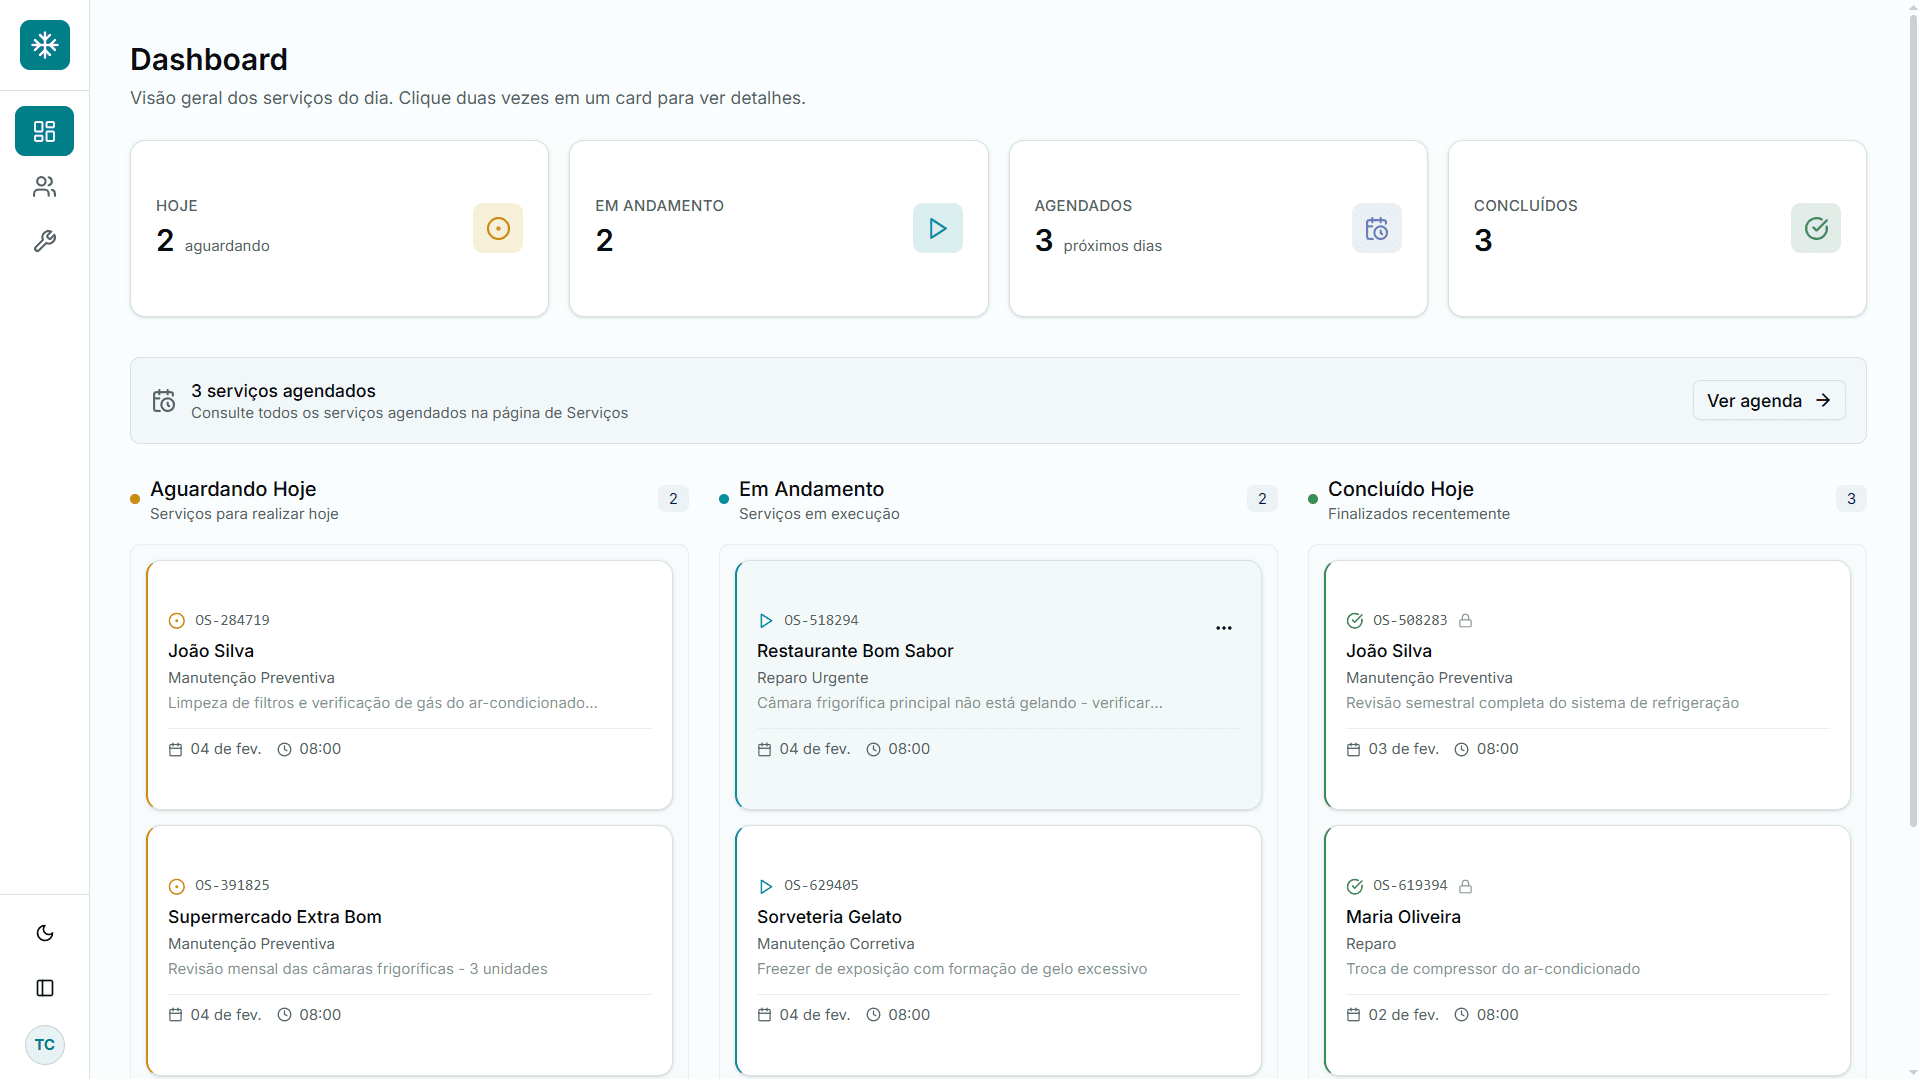Viewport: 1919px width, 1079px height.
Task: Select the Sorveteria Gelato service card
Action: pyautogui.click(x=998, y=950)
